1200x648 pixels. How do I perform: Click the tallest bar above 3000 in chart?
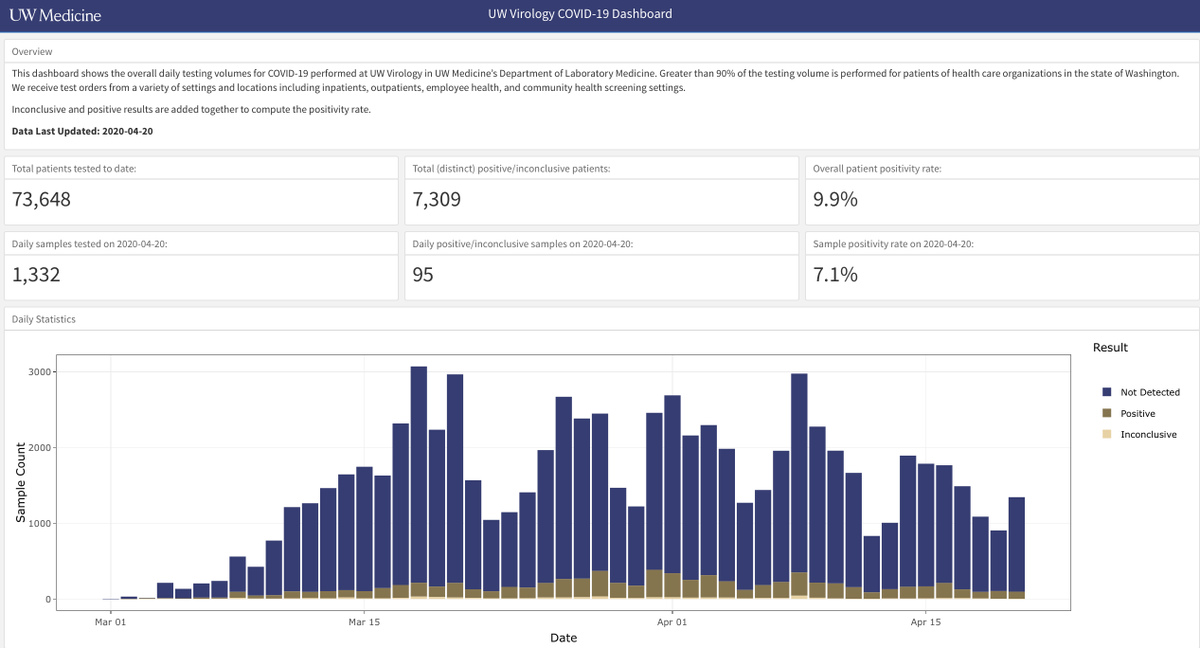point(419,483)
